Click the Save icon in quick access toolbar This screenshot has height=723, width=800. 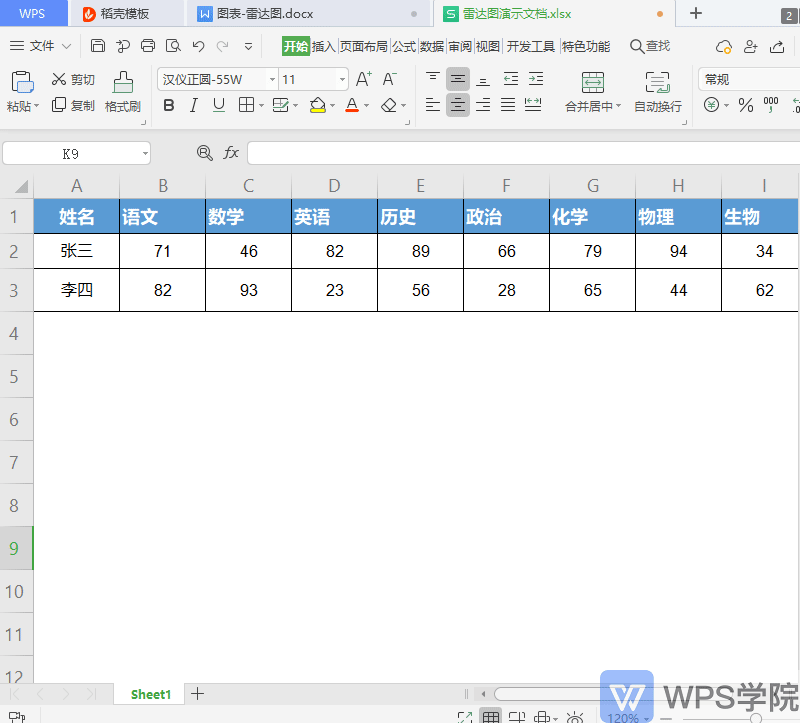pyautogui.click(x=97, y=46)
